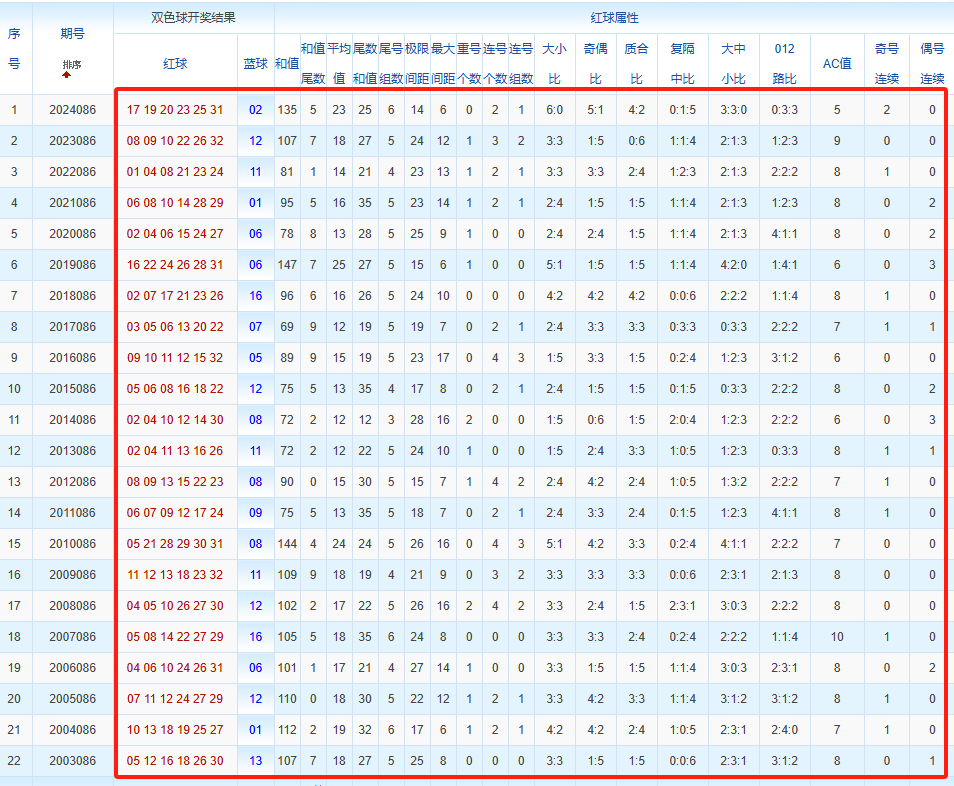Click blue ball 13 in row 2003086
This screenshot has width=954, height=786.
coord(256,761)
